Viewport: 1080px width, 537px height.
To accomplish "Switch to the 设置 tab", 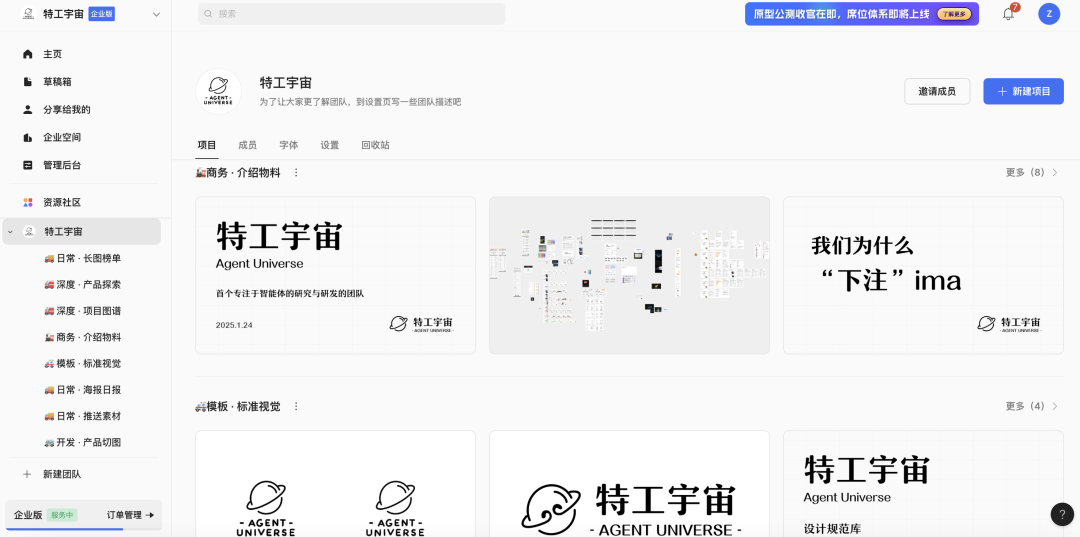I will pos(329,145).
